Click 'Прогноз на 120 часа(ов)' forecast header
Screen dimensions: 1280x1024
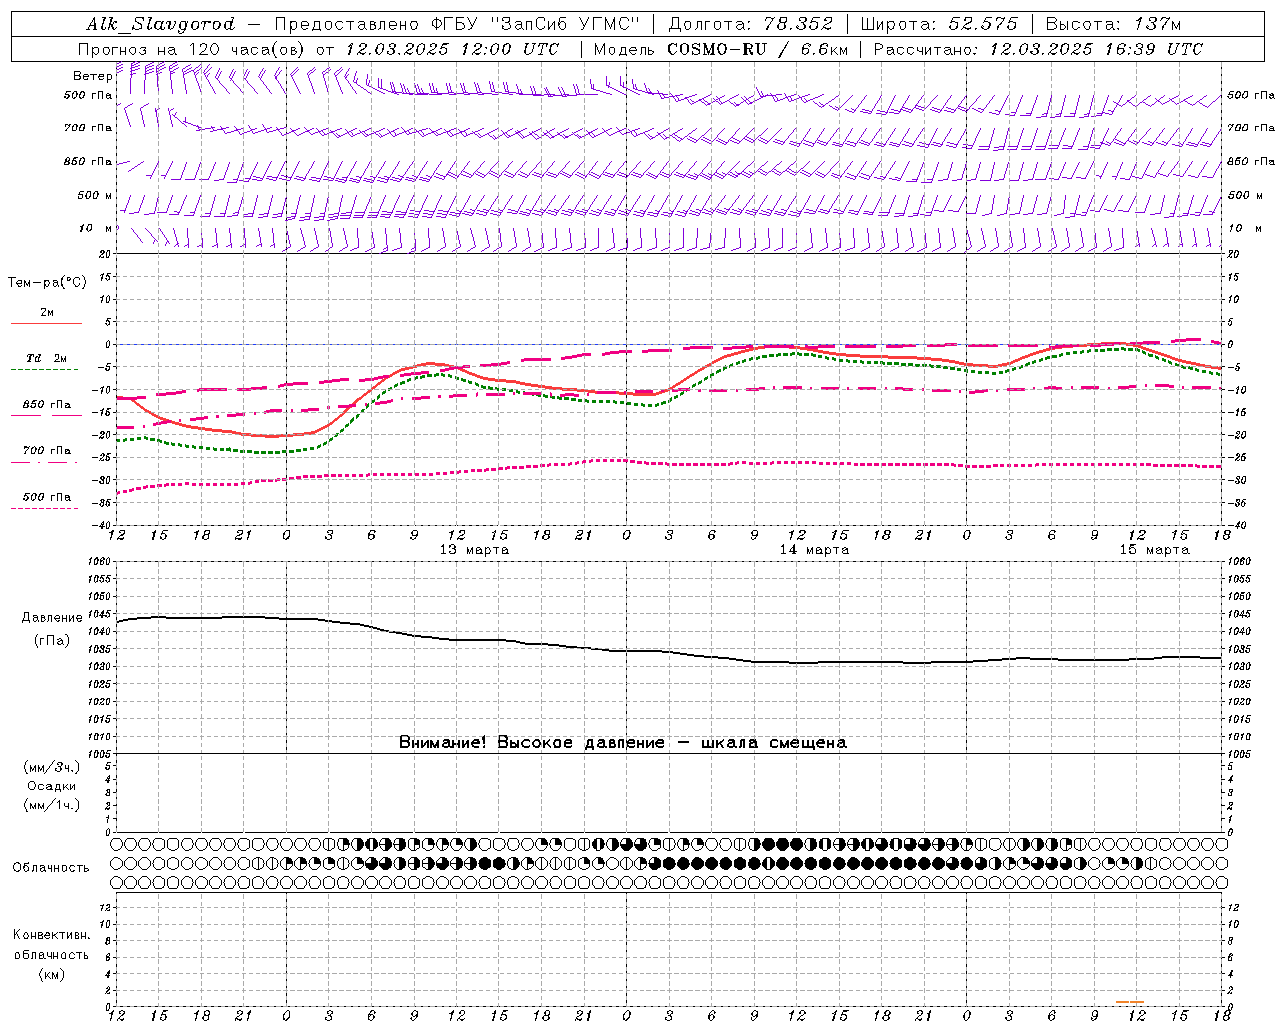(192, 49)
